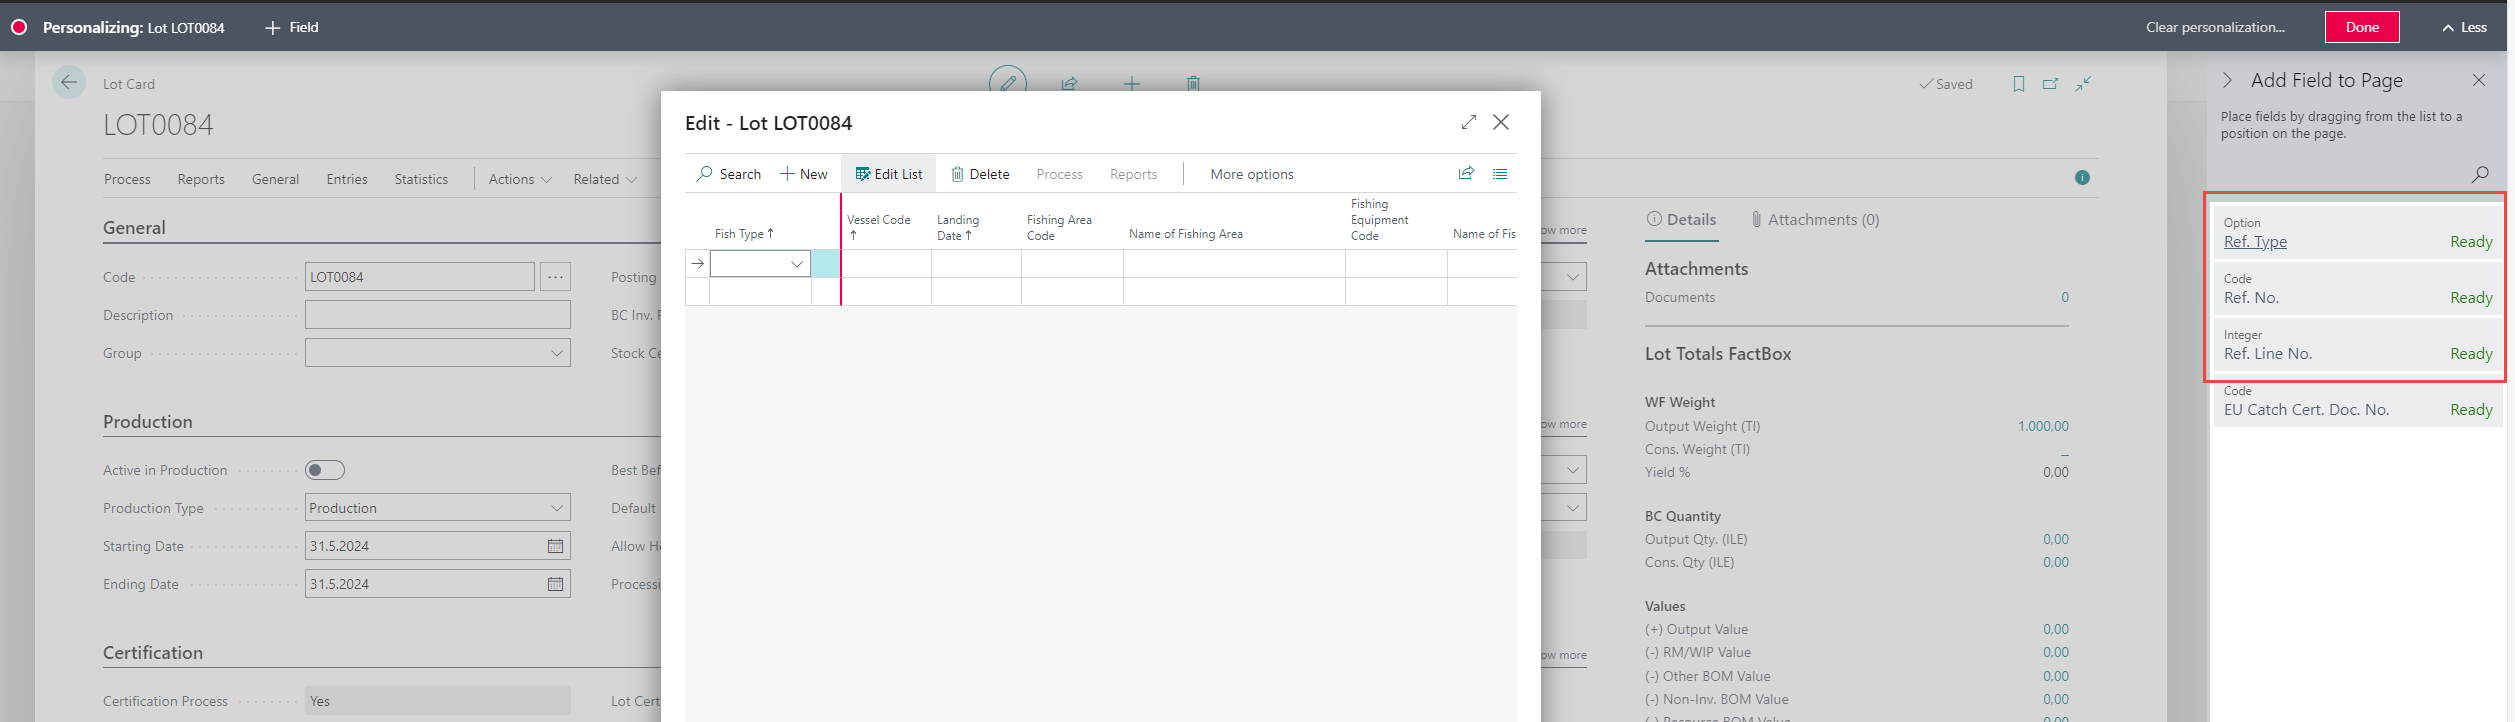The image size is (2515, 722).
Task: Expand the Production Type dropdown
Action: [557, 508]
